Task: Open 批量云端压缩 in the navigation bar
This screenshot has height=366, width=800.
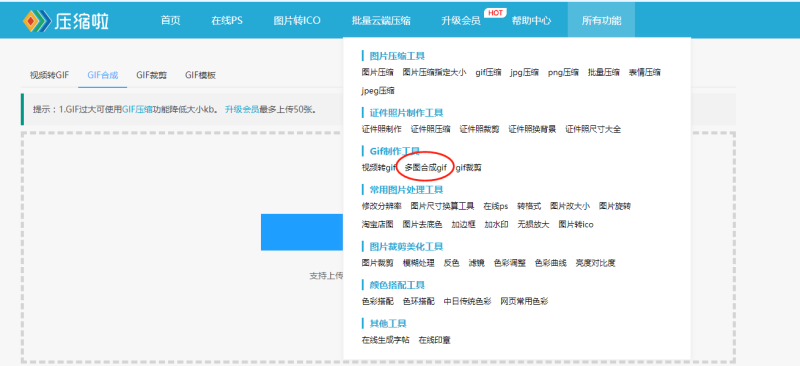Action: [x=381, y=20]
